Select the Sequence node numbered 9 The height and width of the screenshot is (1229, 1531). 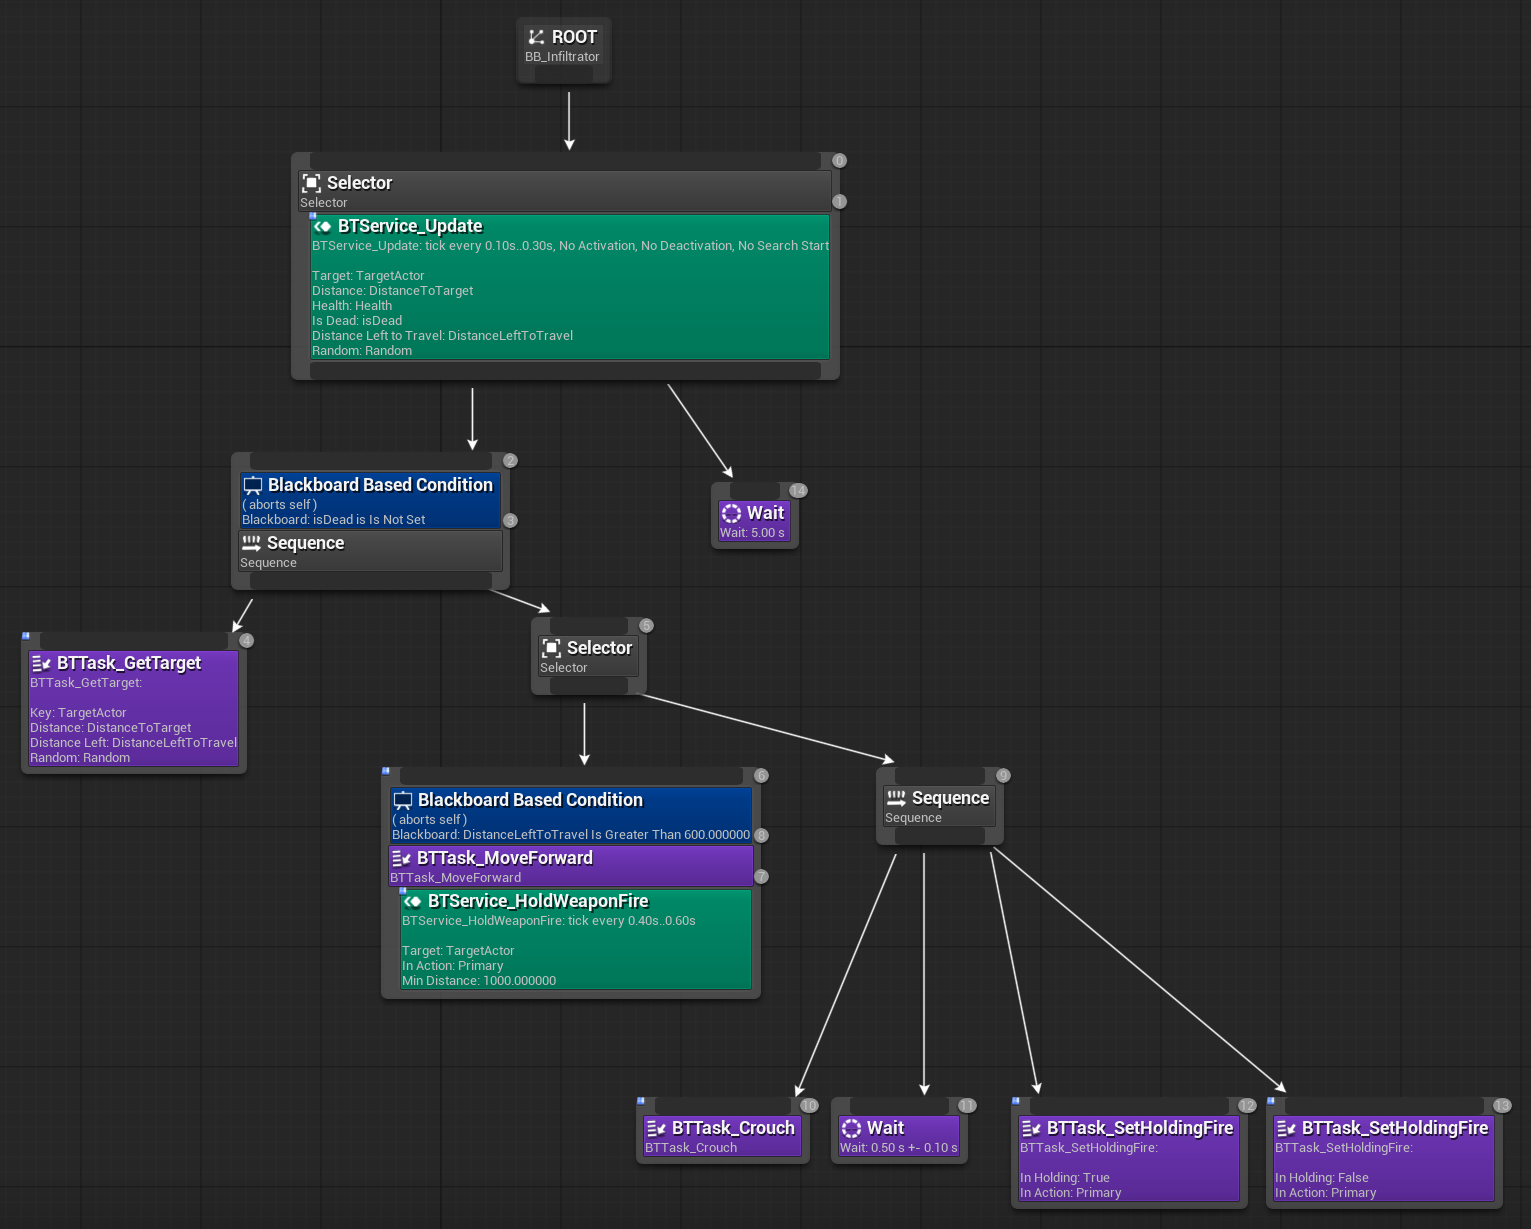[x=938, y=806]
